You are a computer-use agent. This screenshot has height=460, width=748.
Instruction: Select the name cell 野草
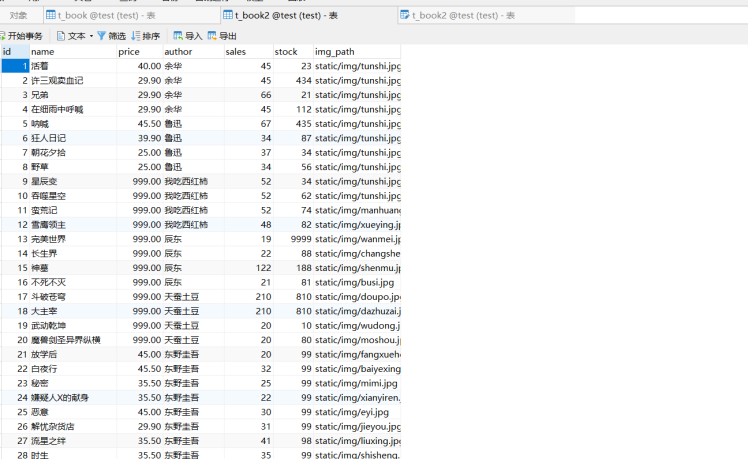(x=73, y=167)
